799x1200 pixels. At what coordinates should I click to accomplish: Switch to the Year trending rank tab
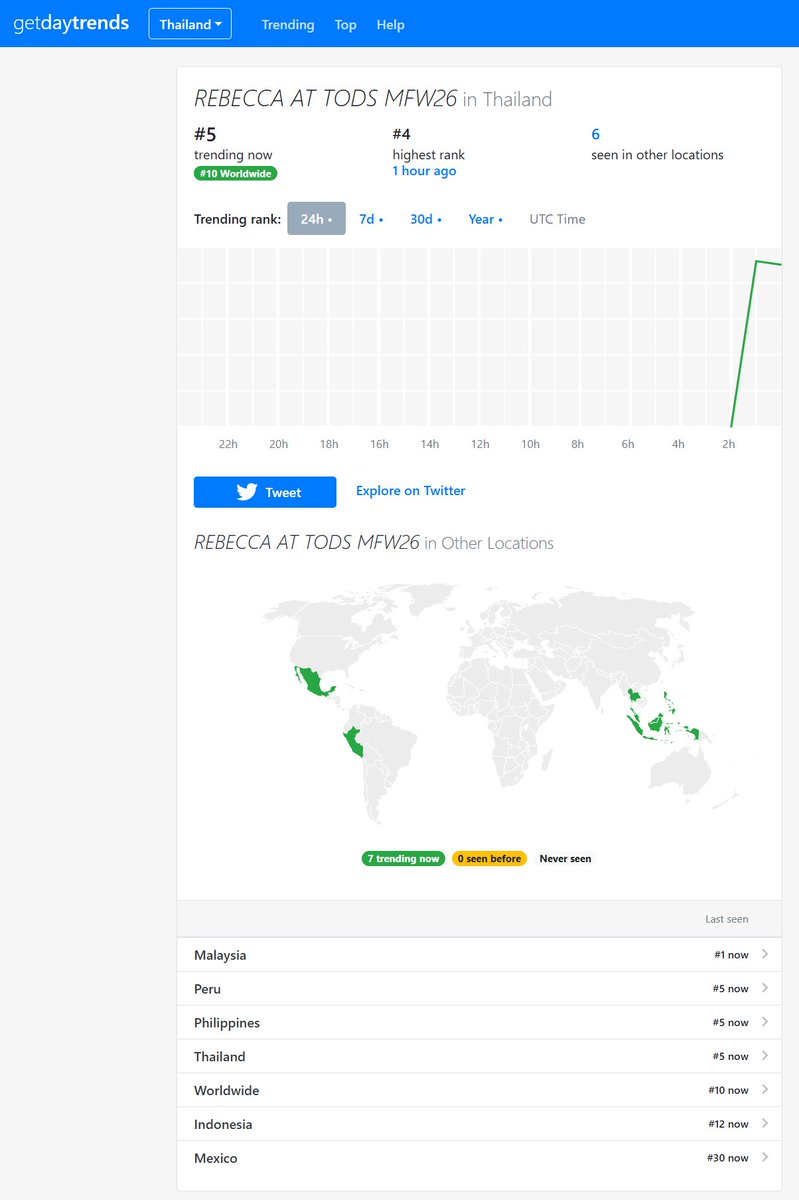coord(485,219)
